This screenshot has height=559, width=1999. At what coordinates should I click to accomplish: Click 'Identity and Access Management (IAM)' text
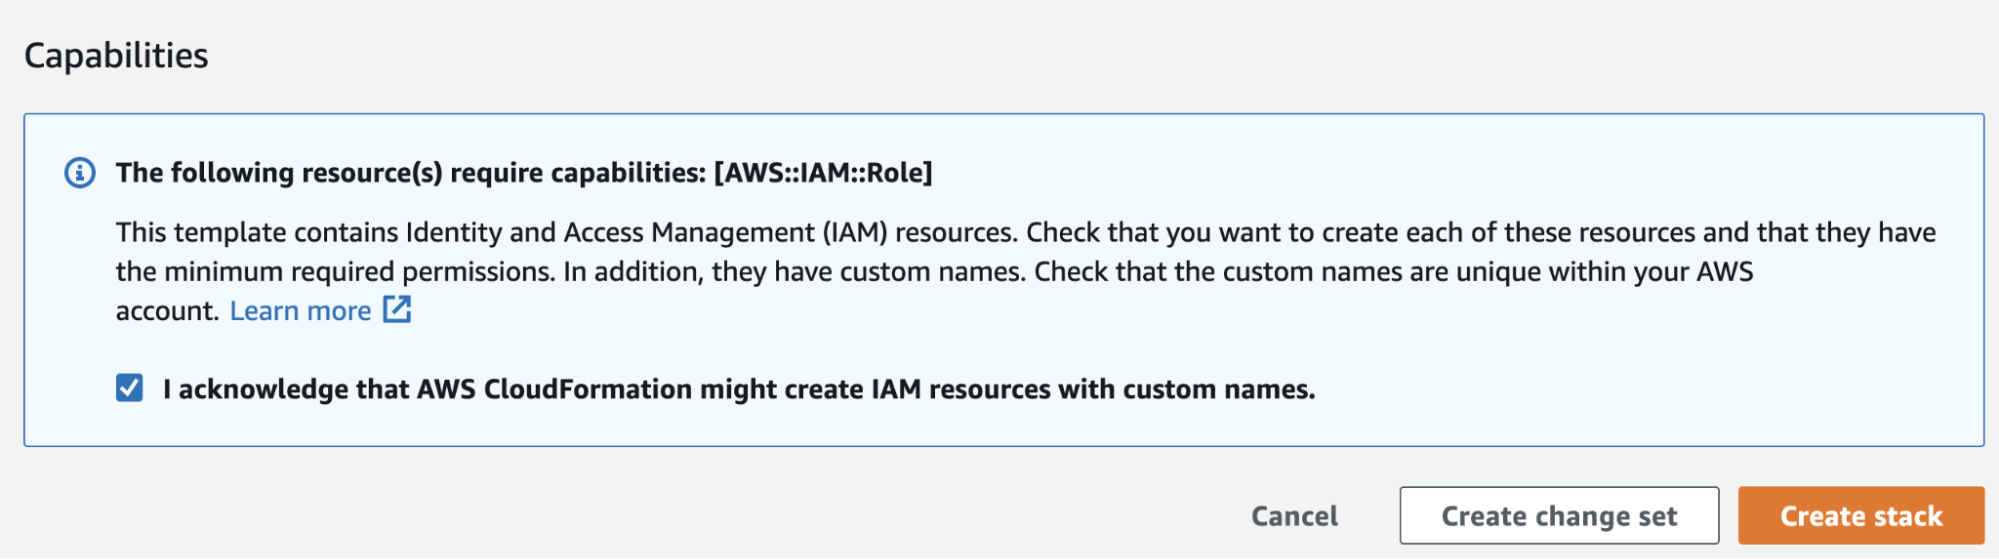[x=645, y=233]
